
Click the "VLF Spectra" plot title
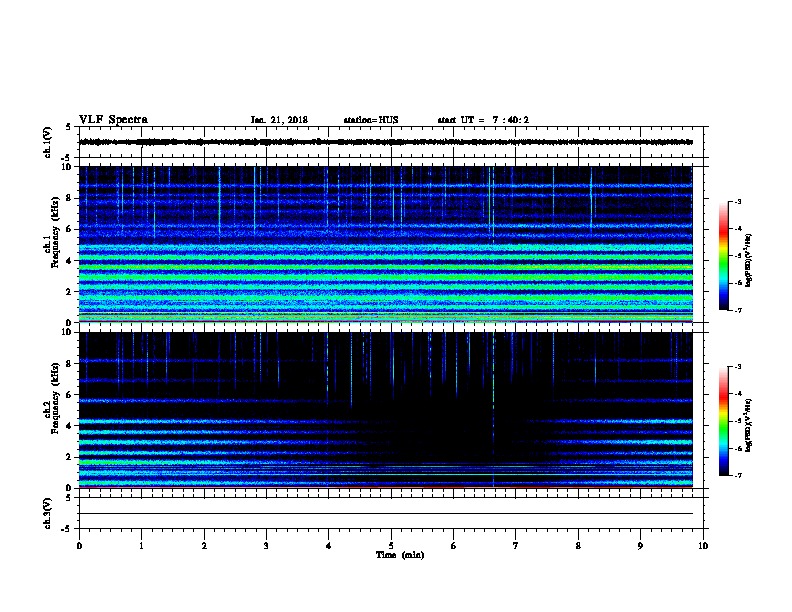point(113,120)
